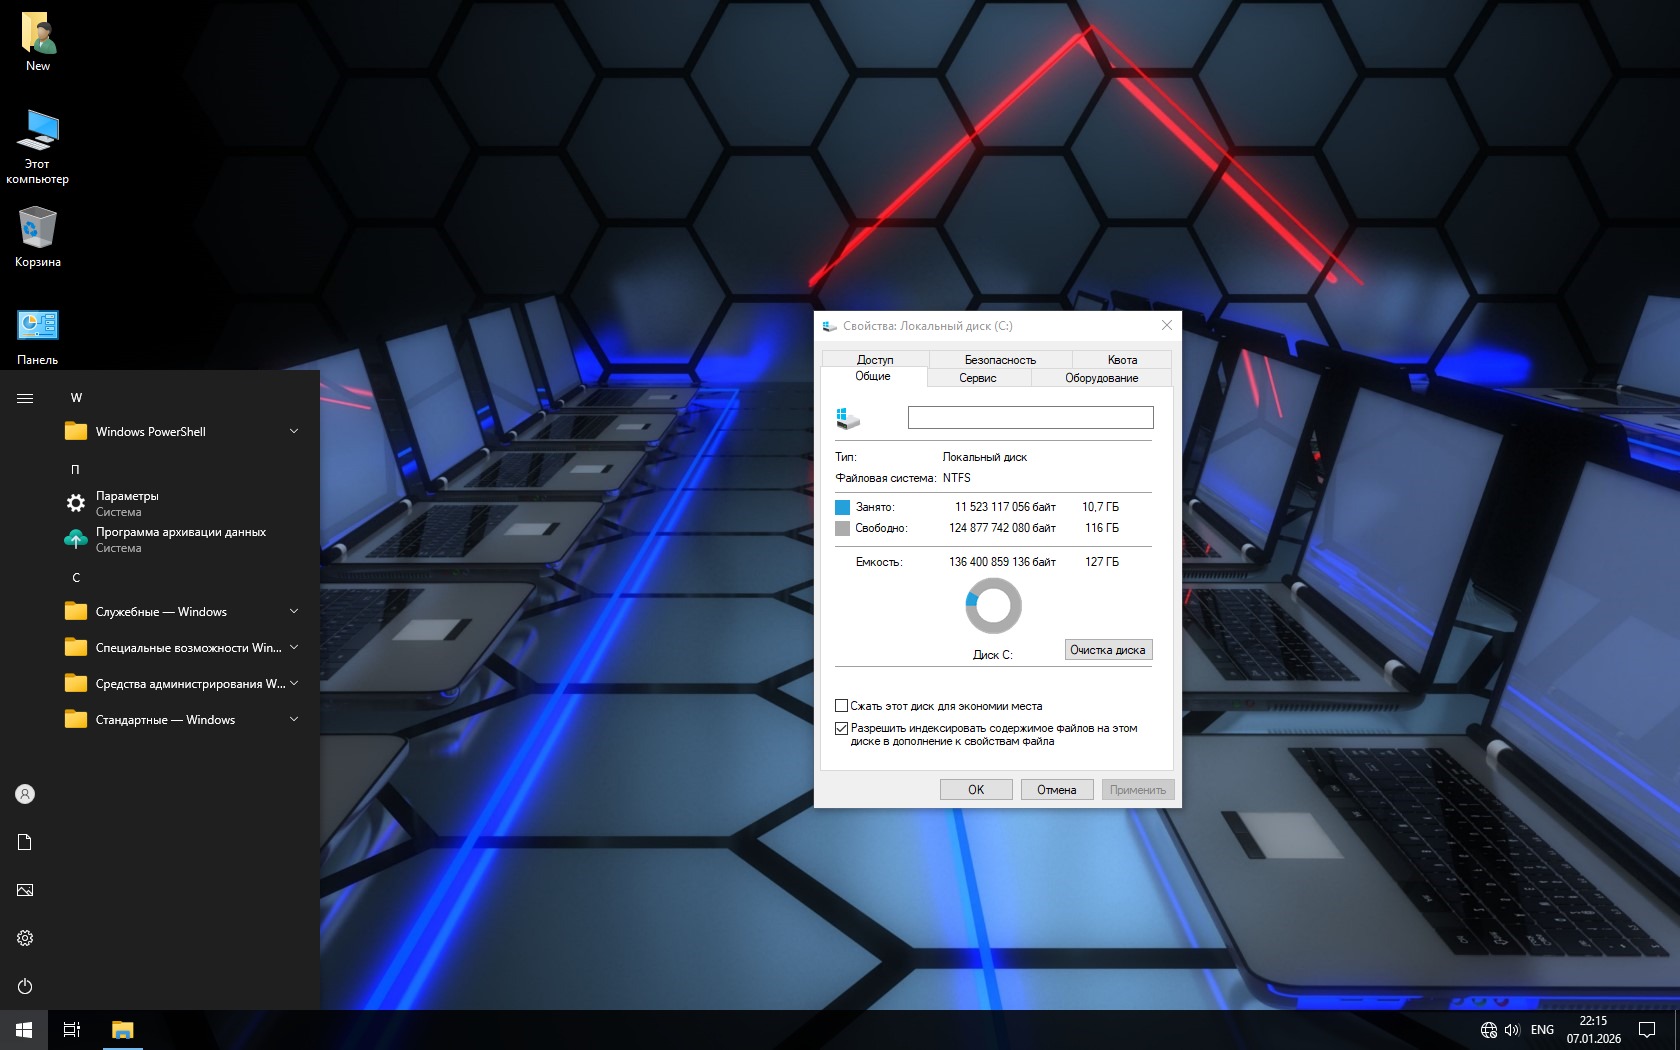Open the Settings gear in Start sidebar

click(25, 938)
